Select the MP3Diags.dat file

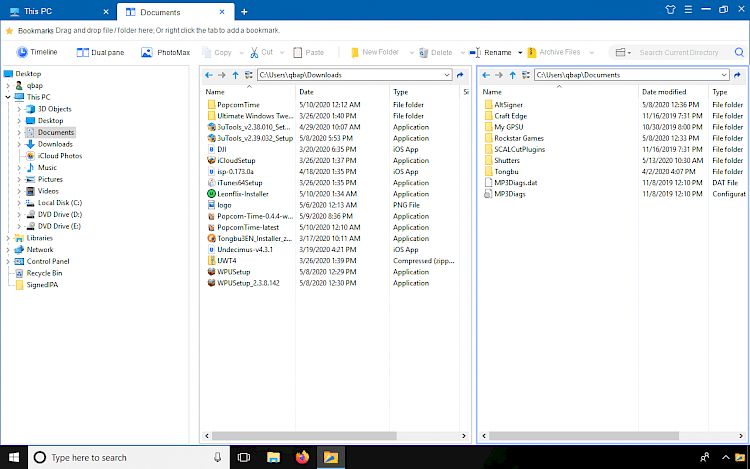515,183
